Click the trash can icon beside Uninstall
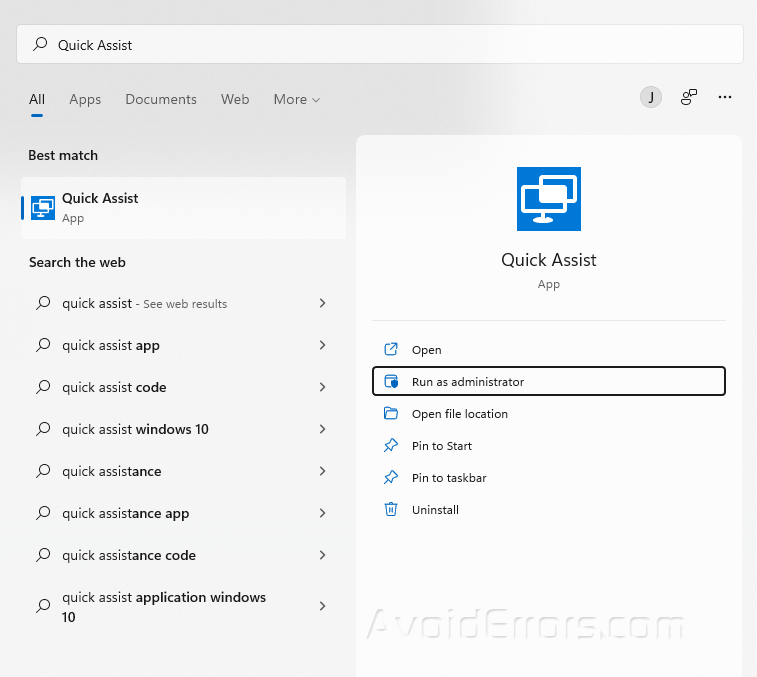 pos(391,509)
